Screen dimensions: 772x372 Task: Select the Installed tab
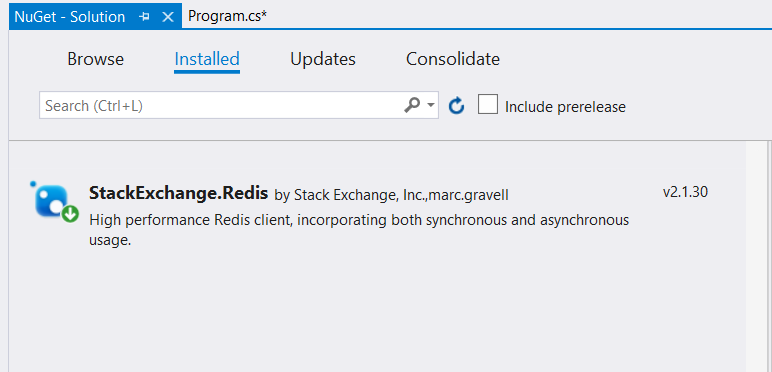pos(207,59)
